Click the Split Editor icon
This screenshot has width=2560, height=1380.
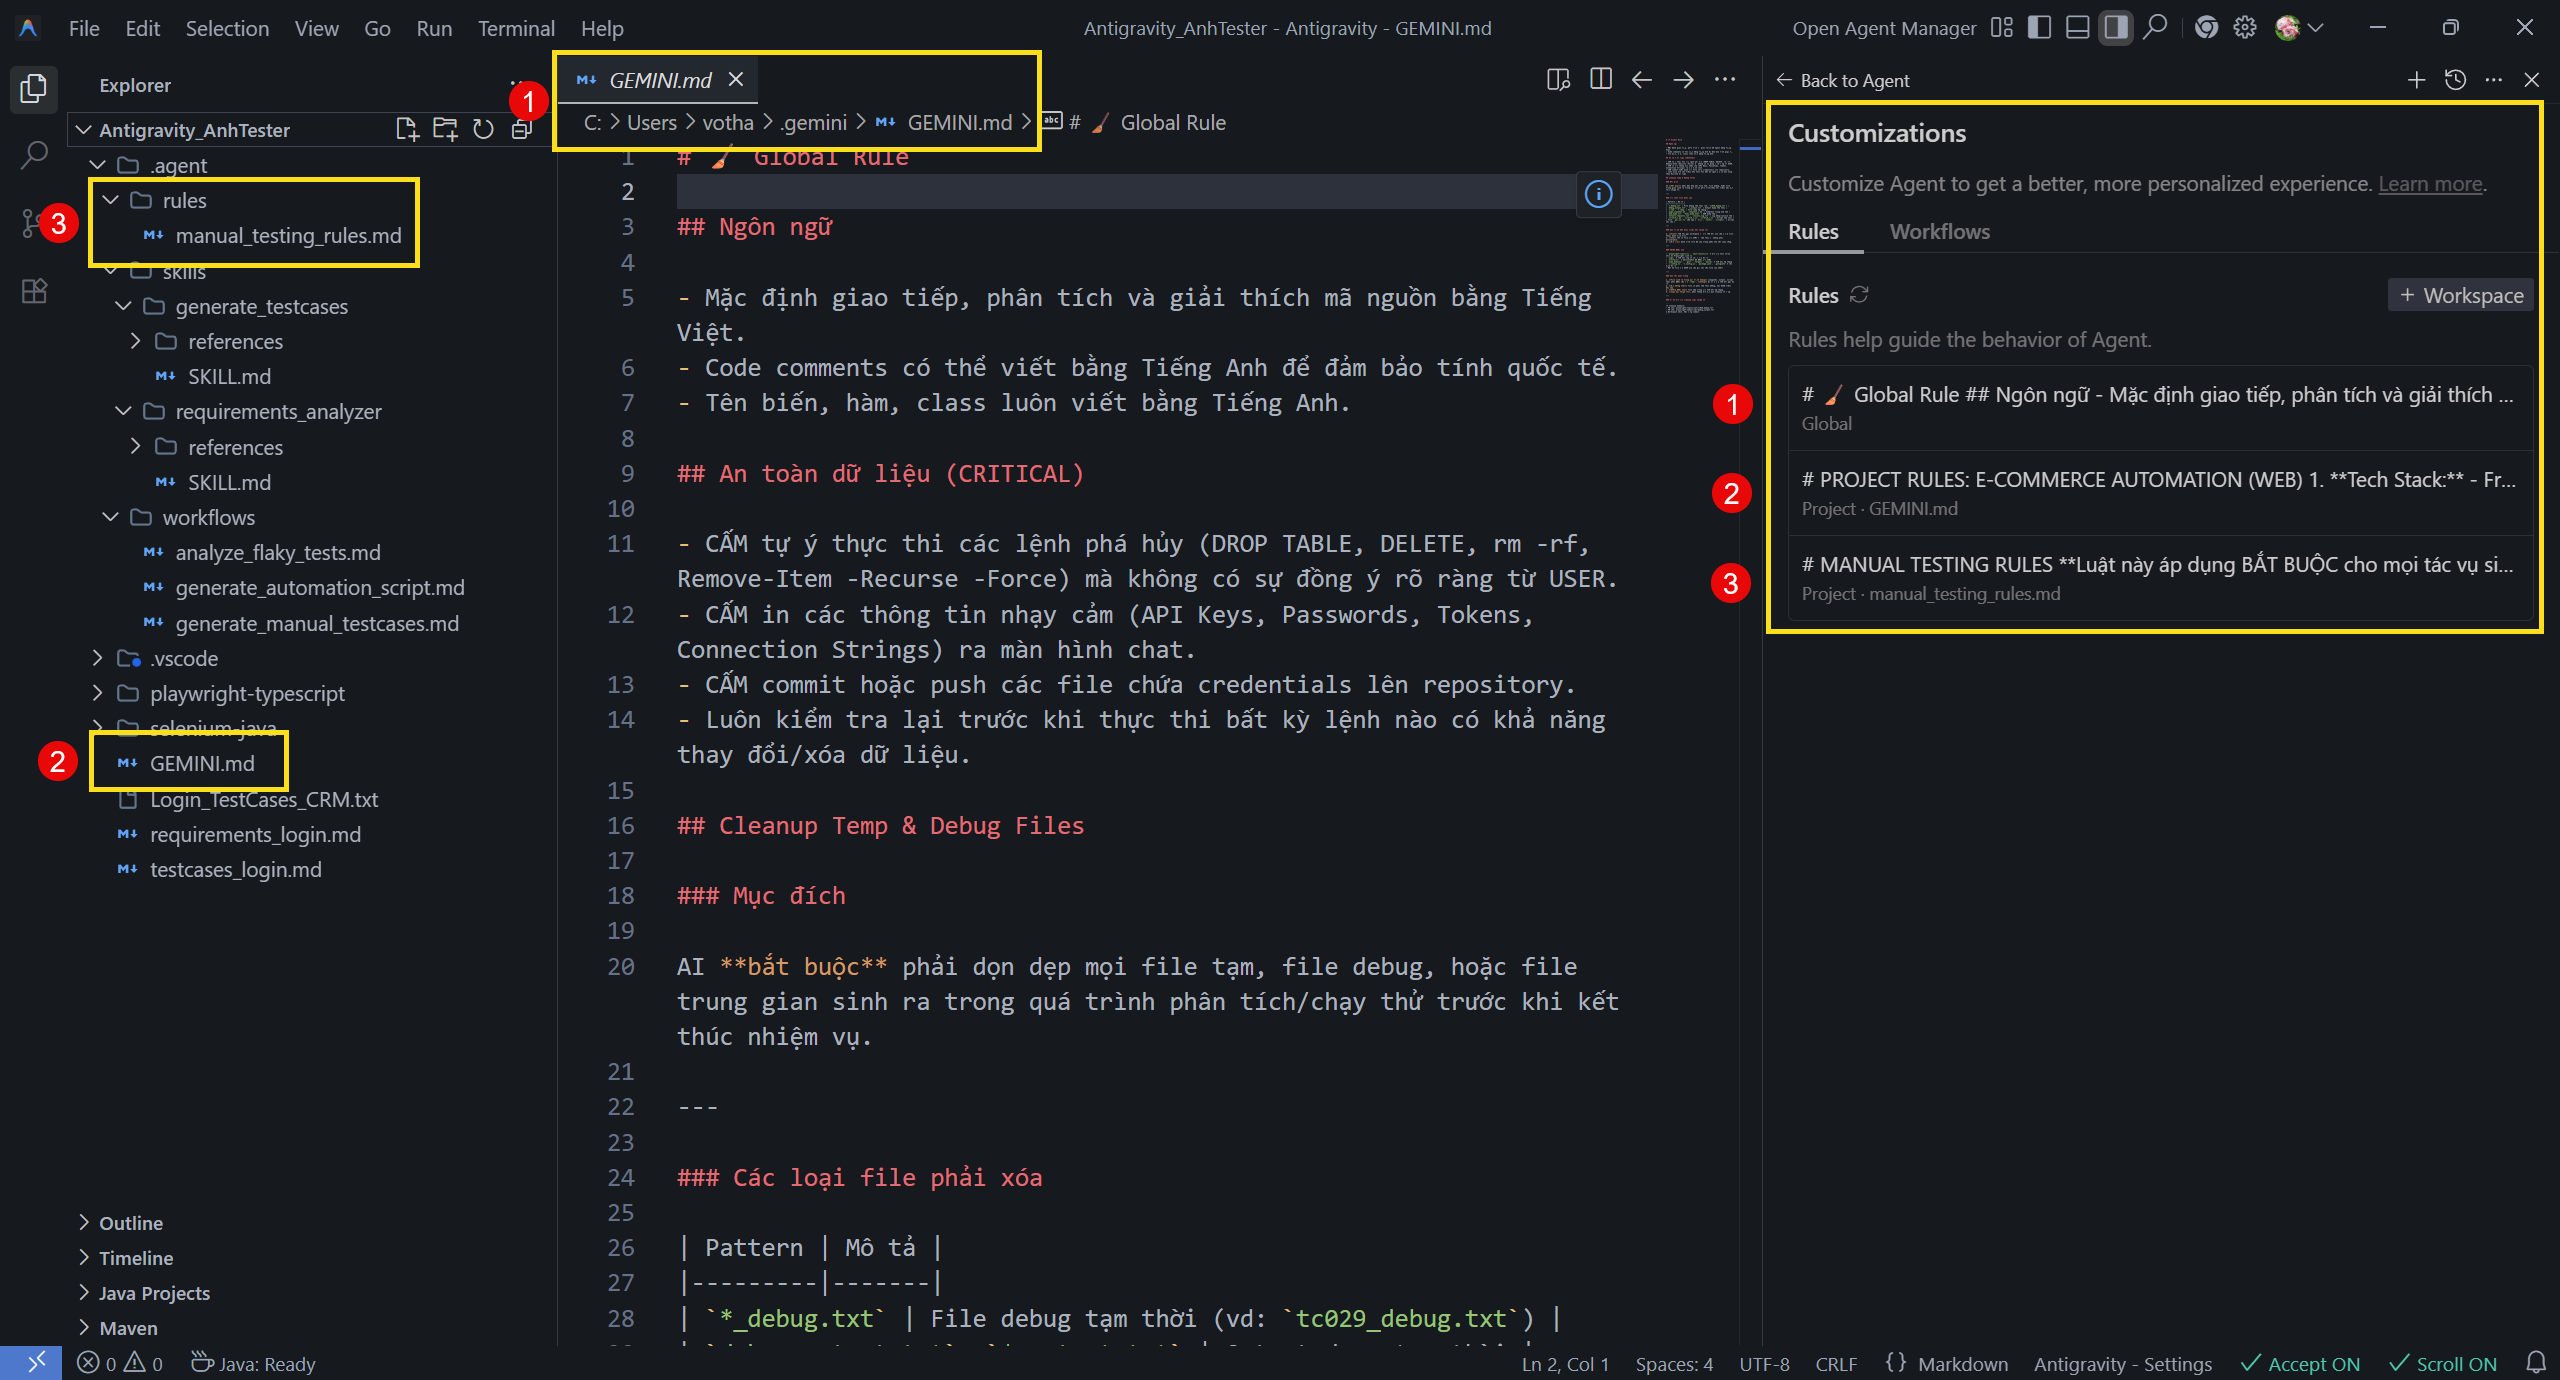tap(1600, 80)
